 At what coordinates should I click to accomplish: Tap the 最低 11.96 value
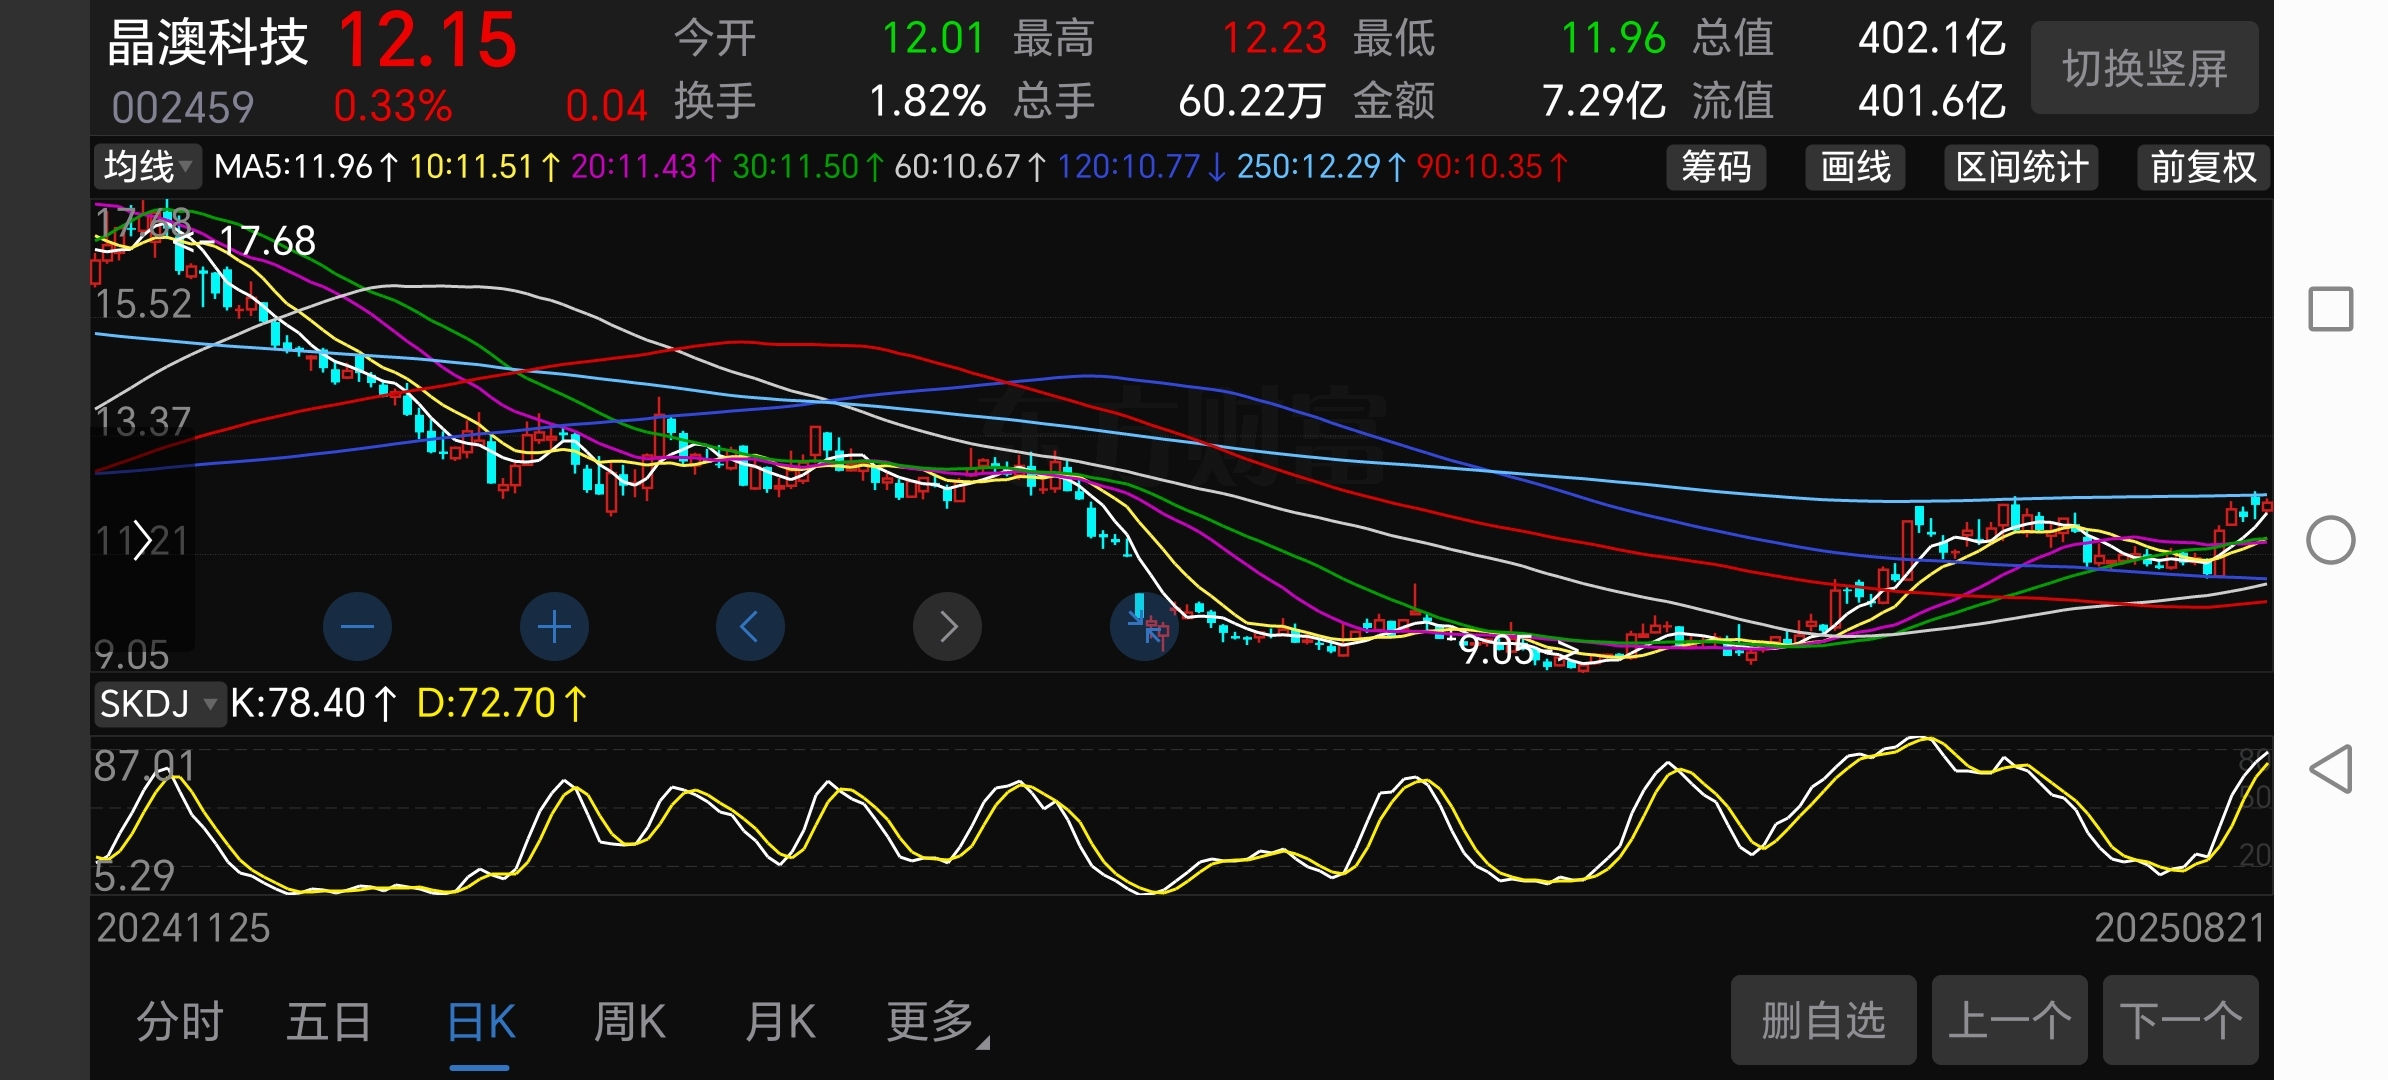1613,38
